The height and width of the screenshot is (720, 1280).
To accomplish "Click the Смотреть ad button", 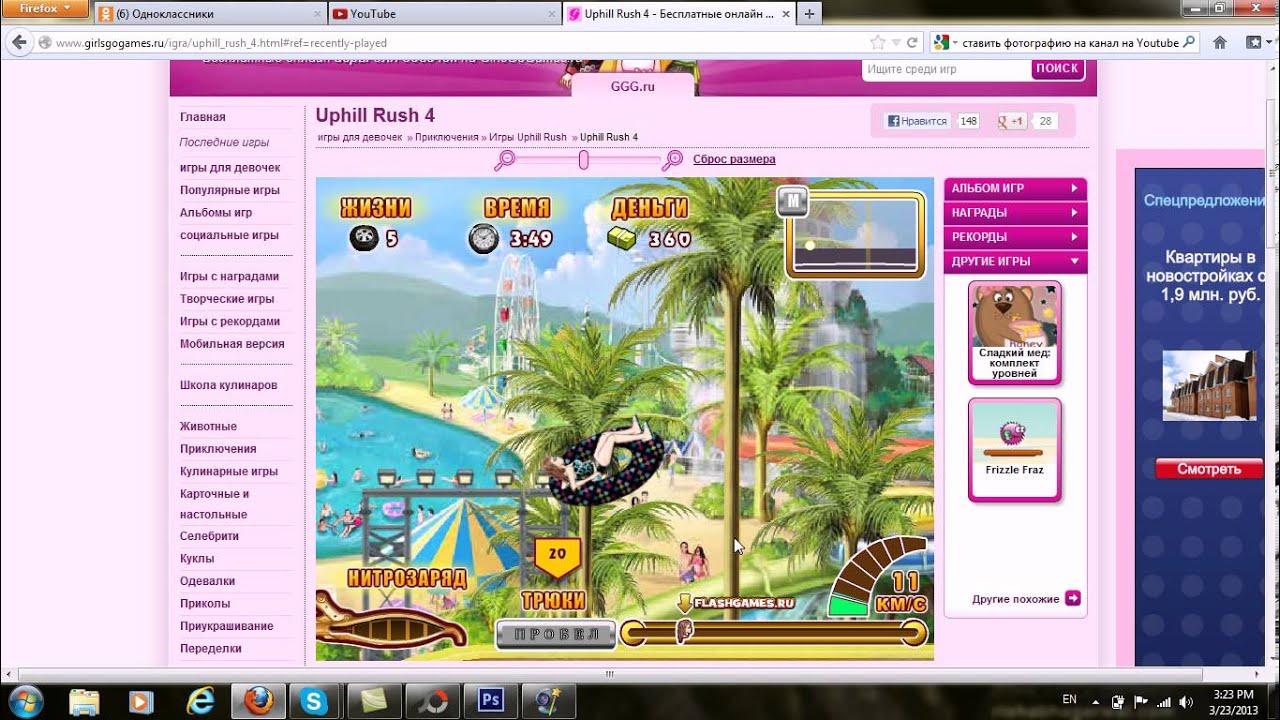I will [x=1209, y=469].
